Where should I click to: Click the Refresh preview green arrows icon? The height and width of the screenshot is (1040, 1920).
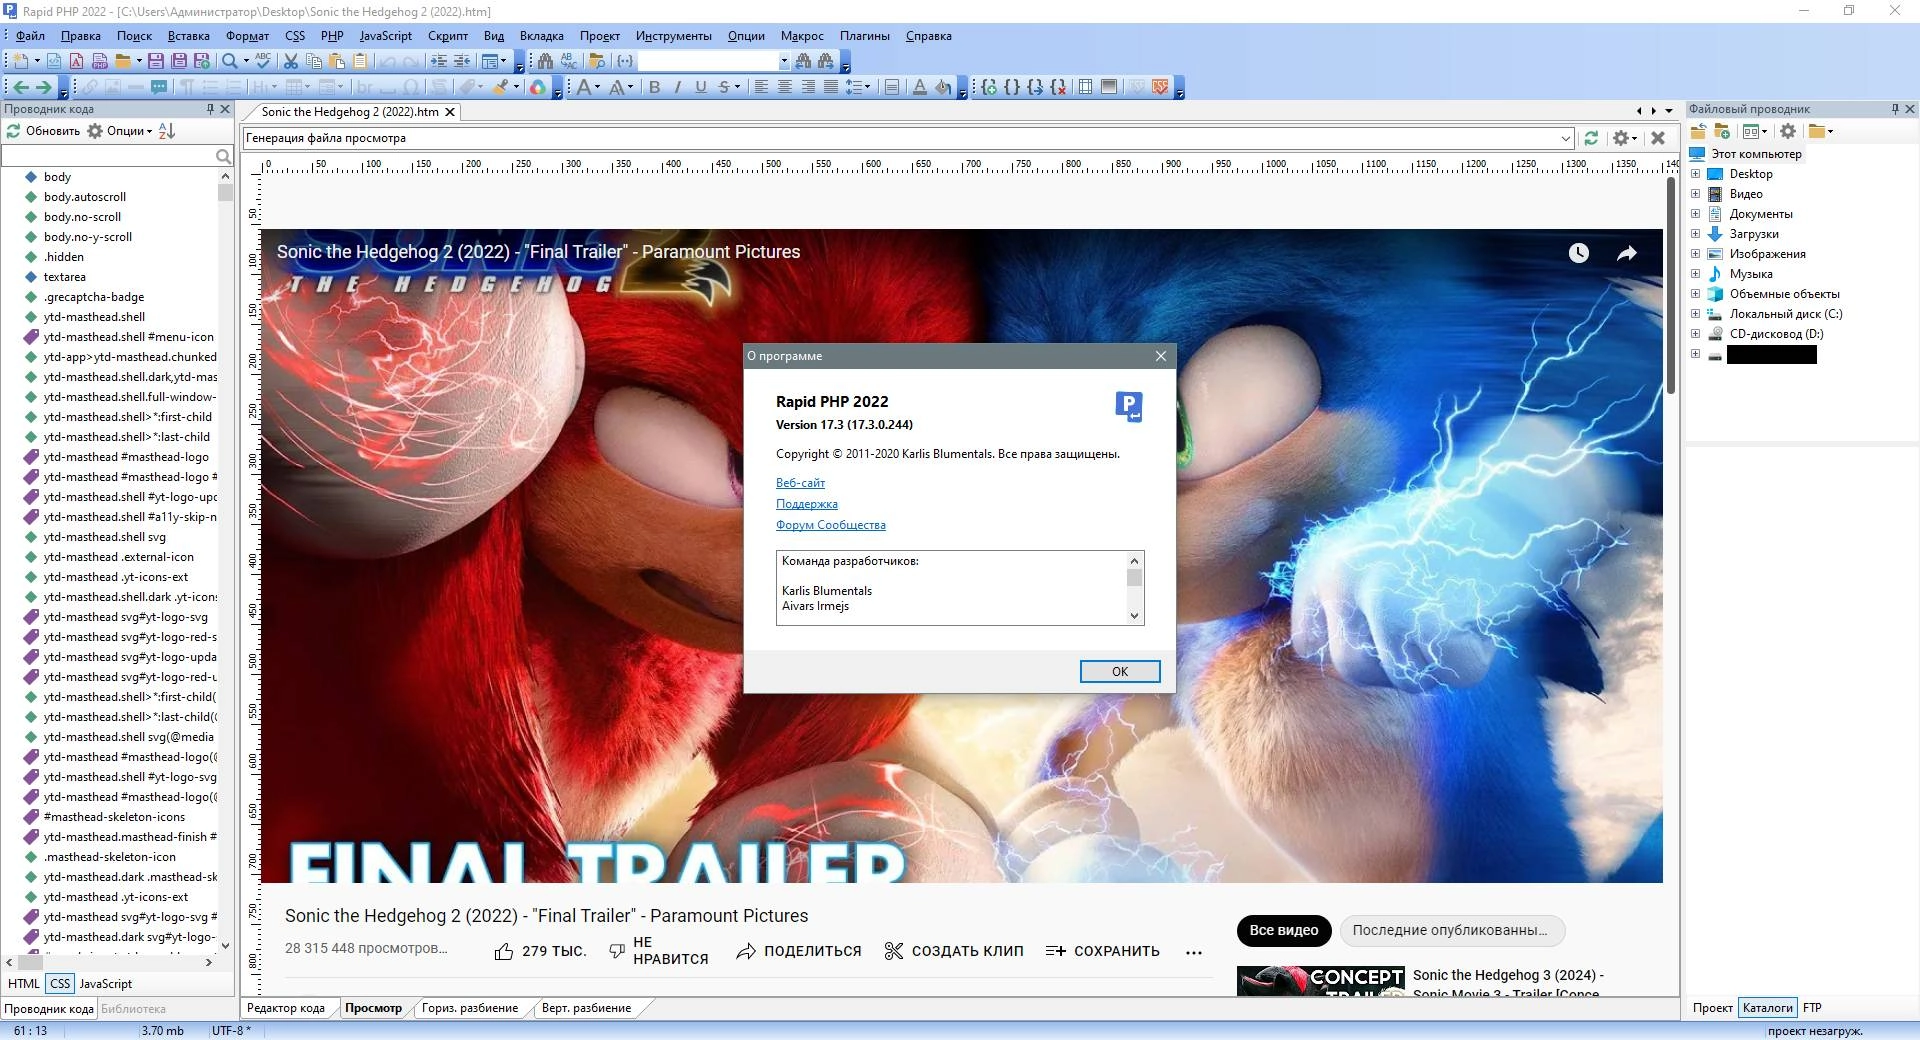pyautogui.click(x=1591, y=138)
